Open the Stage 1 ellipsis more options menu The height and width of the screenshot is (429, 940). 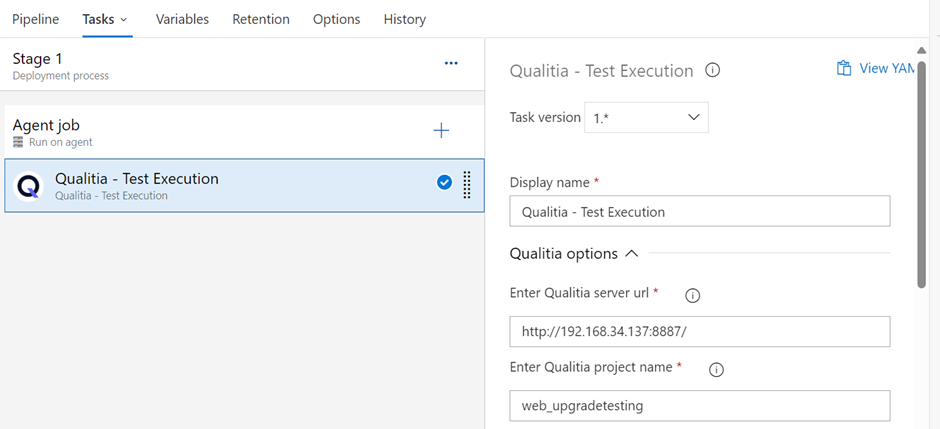[x=451, y=63]
